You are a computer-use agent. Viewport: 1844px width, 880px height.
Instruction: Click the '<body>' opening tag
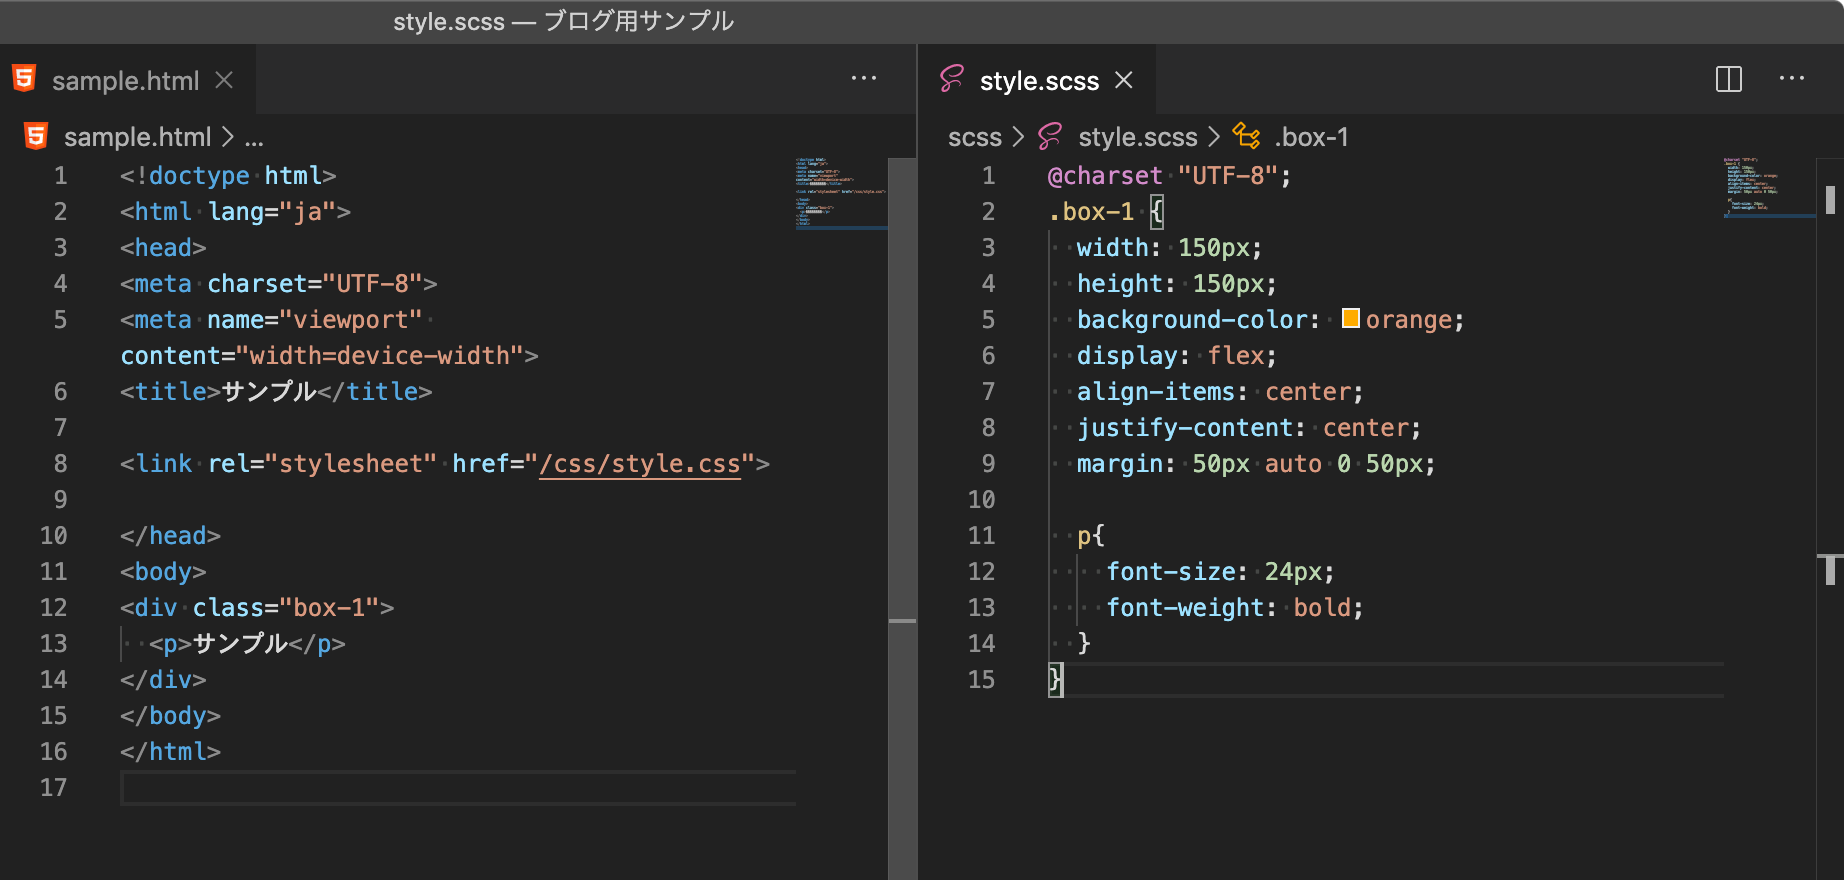click(x=163, y=572)
